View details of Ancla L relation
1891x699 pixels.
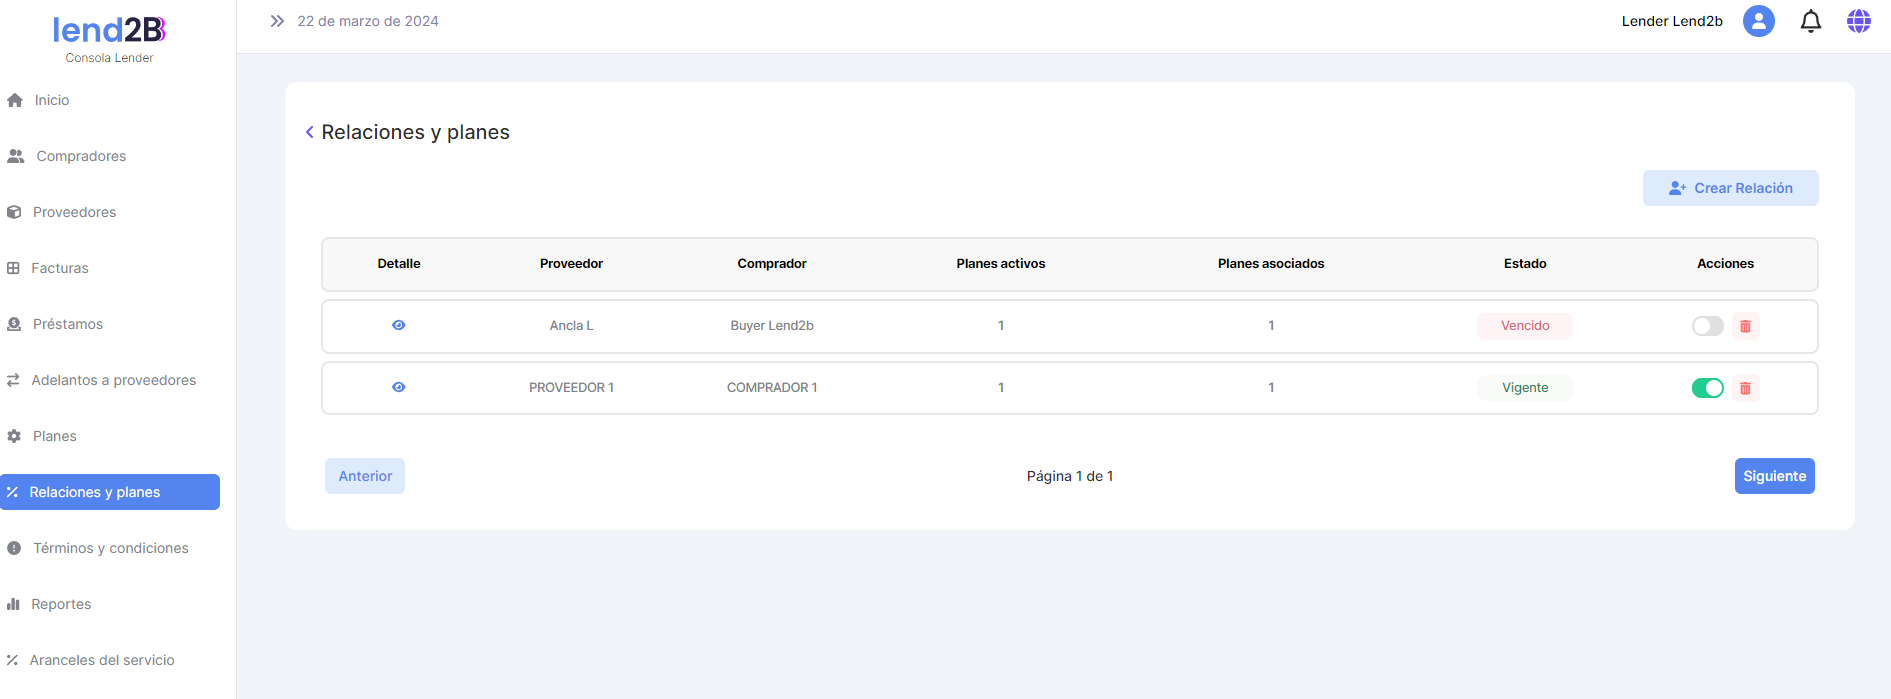pyautogui.click(x=399, y=325)
